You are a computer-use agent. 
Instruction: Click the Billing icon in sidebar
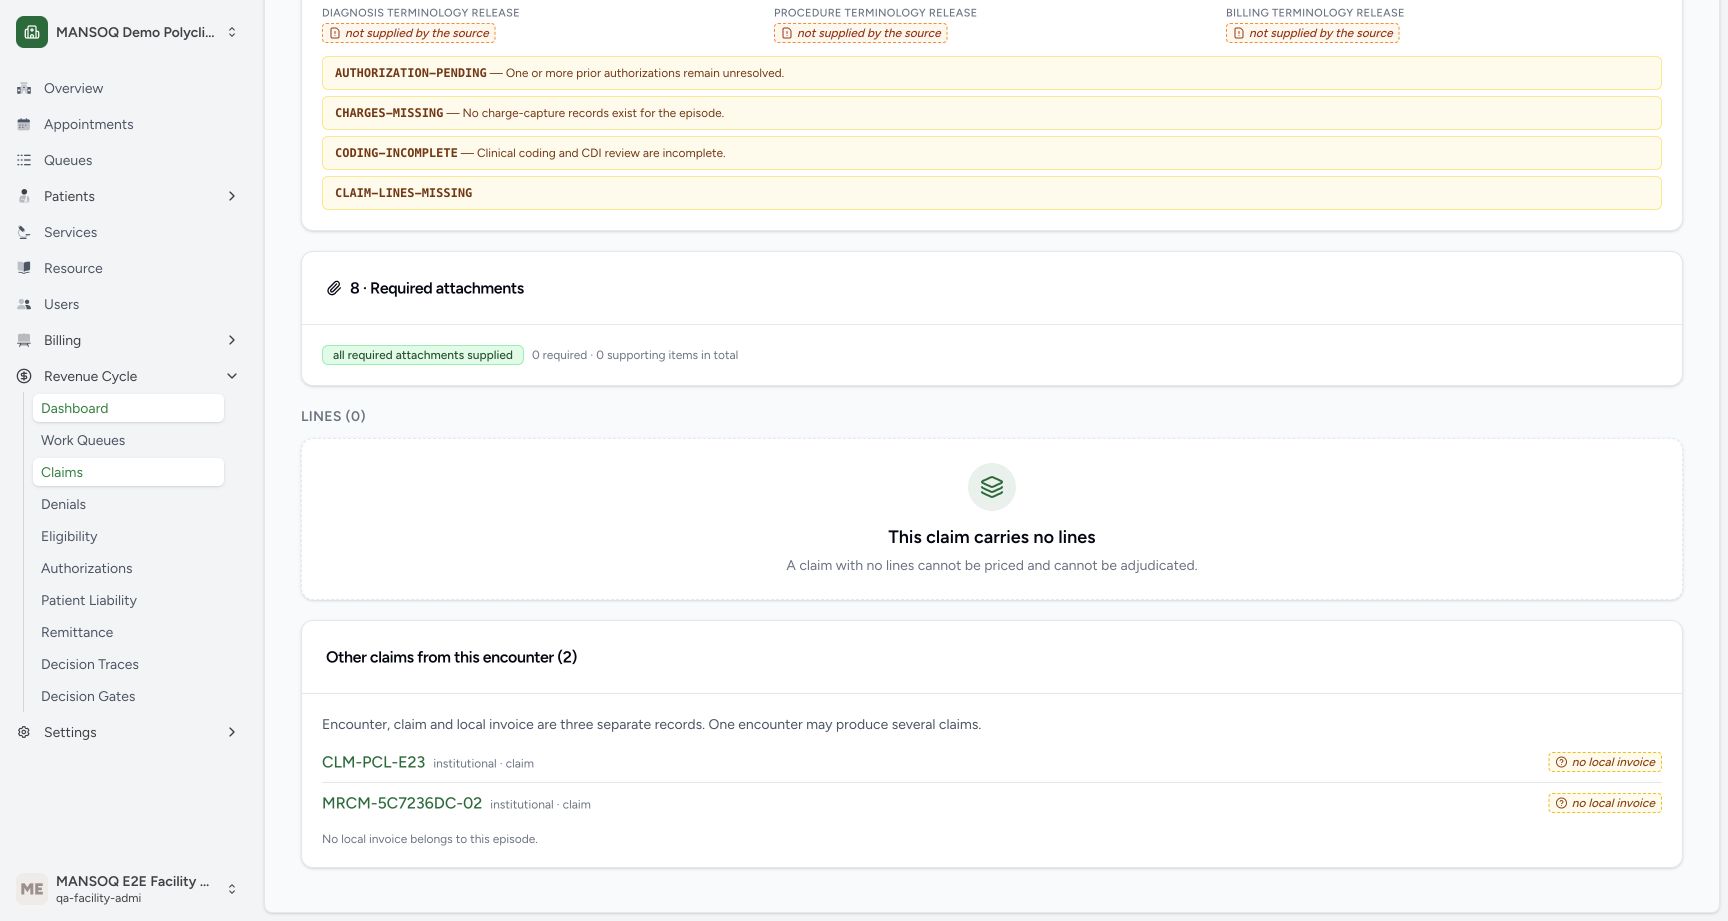[24, 340]
